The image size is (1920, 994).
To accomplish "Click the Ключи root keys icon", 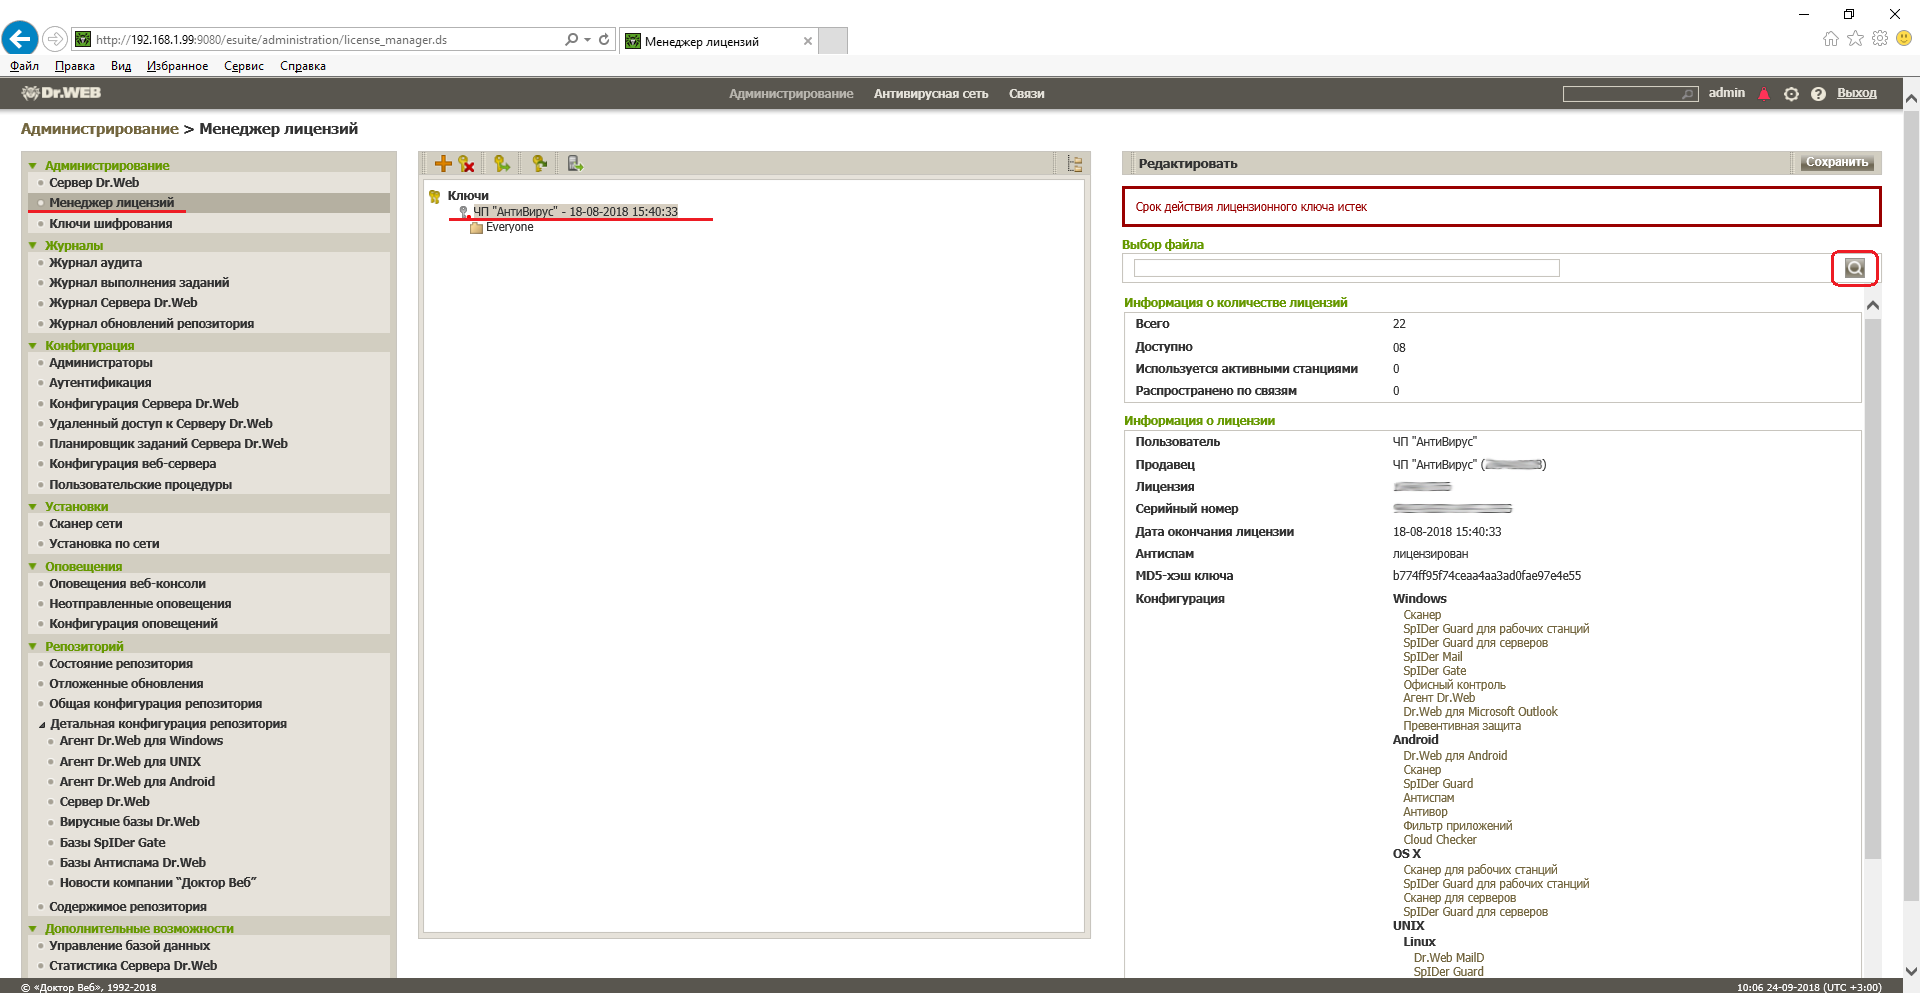I will [x=435, y=196].
